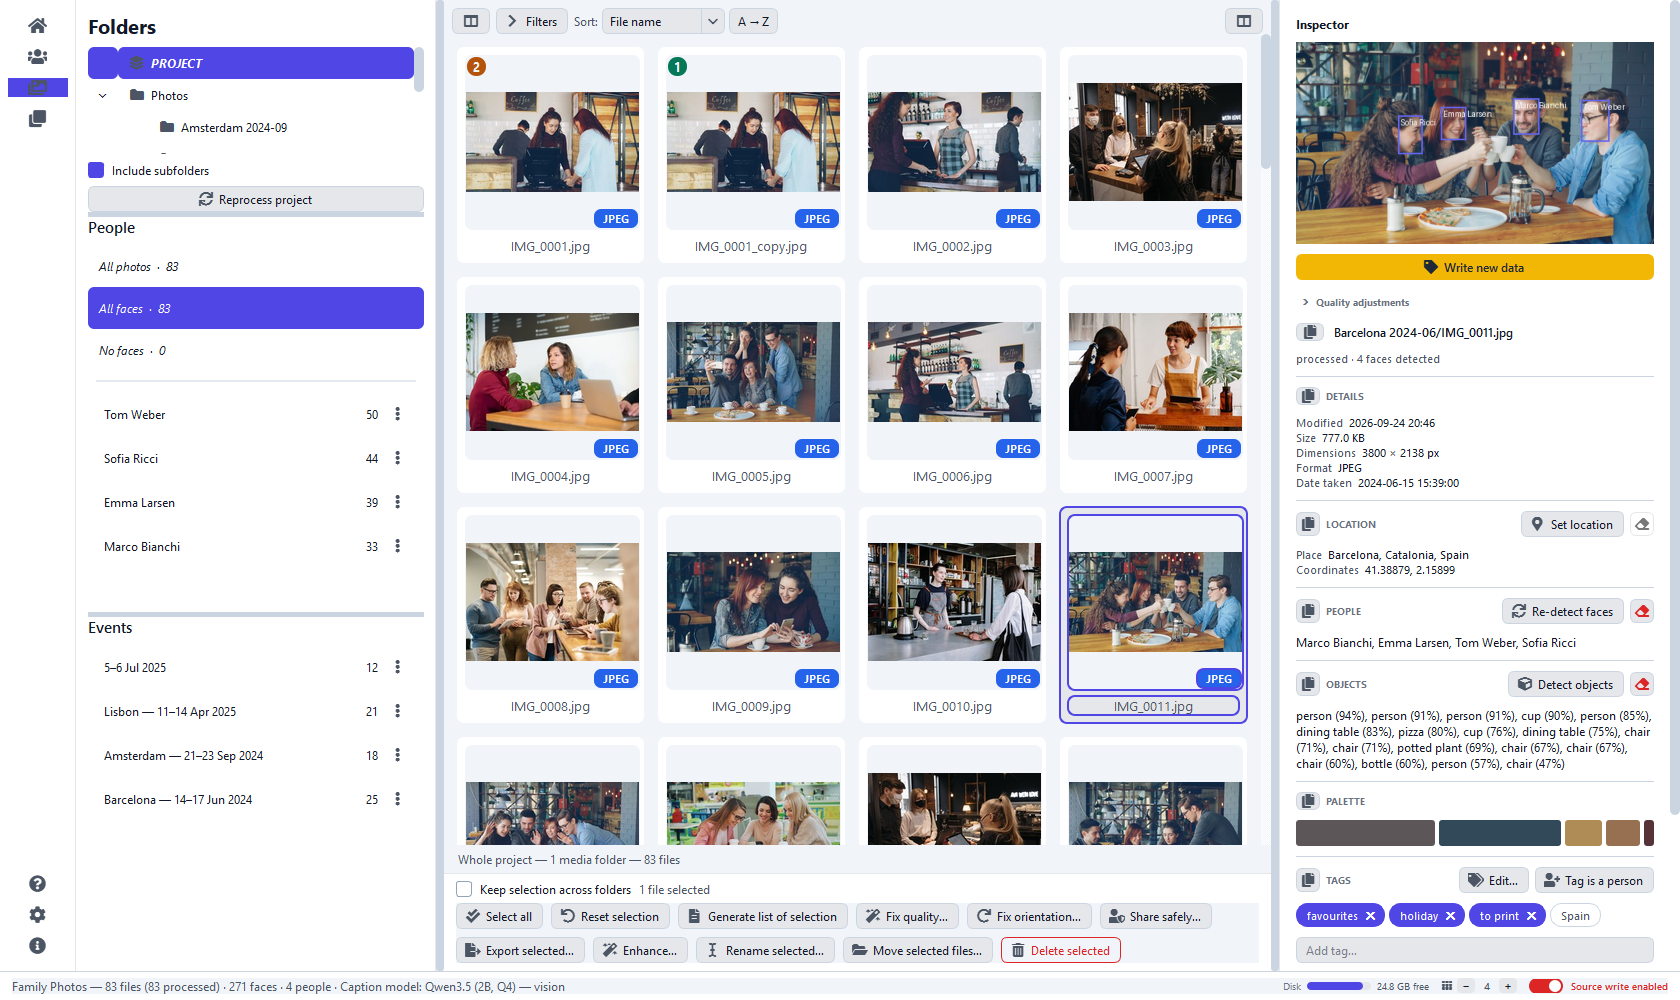Select the All photos filter
This screenshot has height=1000, width=1680.
[x=256, y=267]
